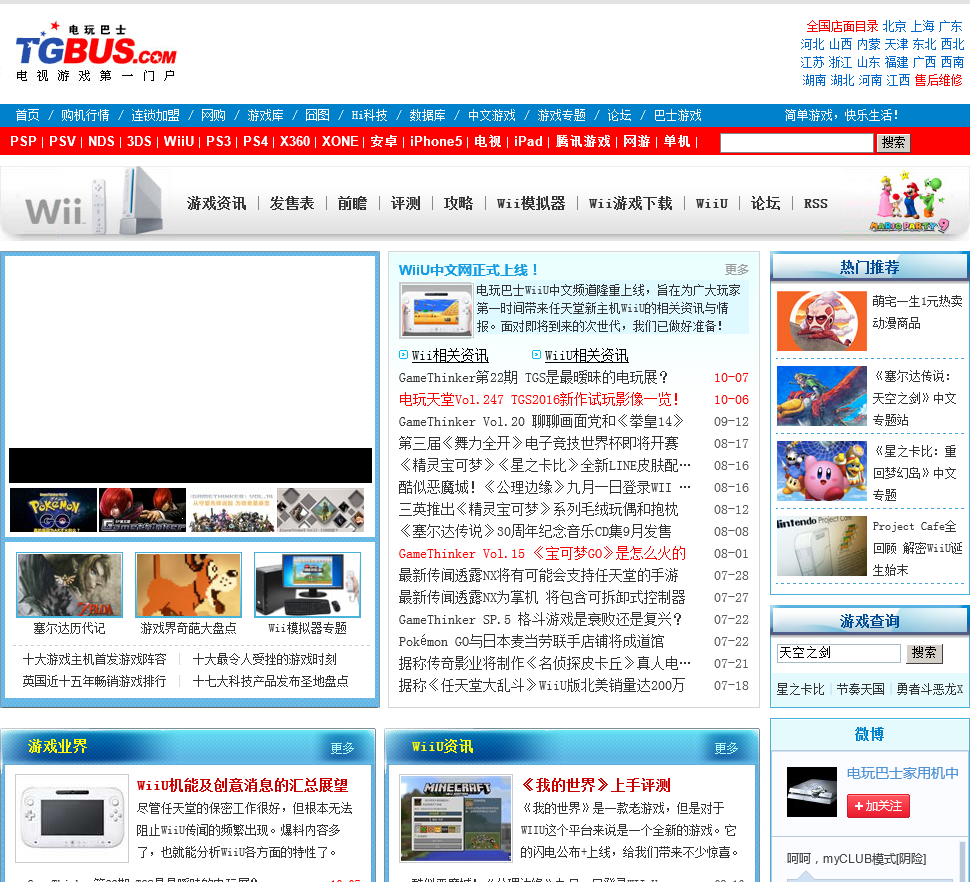
Task: Go to 首页 in the blue navigation bar
Action: point(28,115)
